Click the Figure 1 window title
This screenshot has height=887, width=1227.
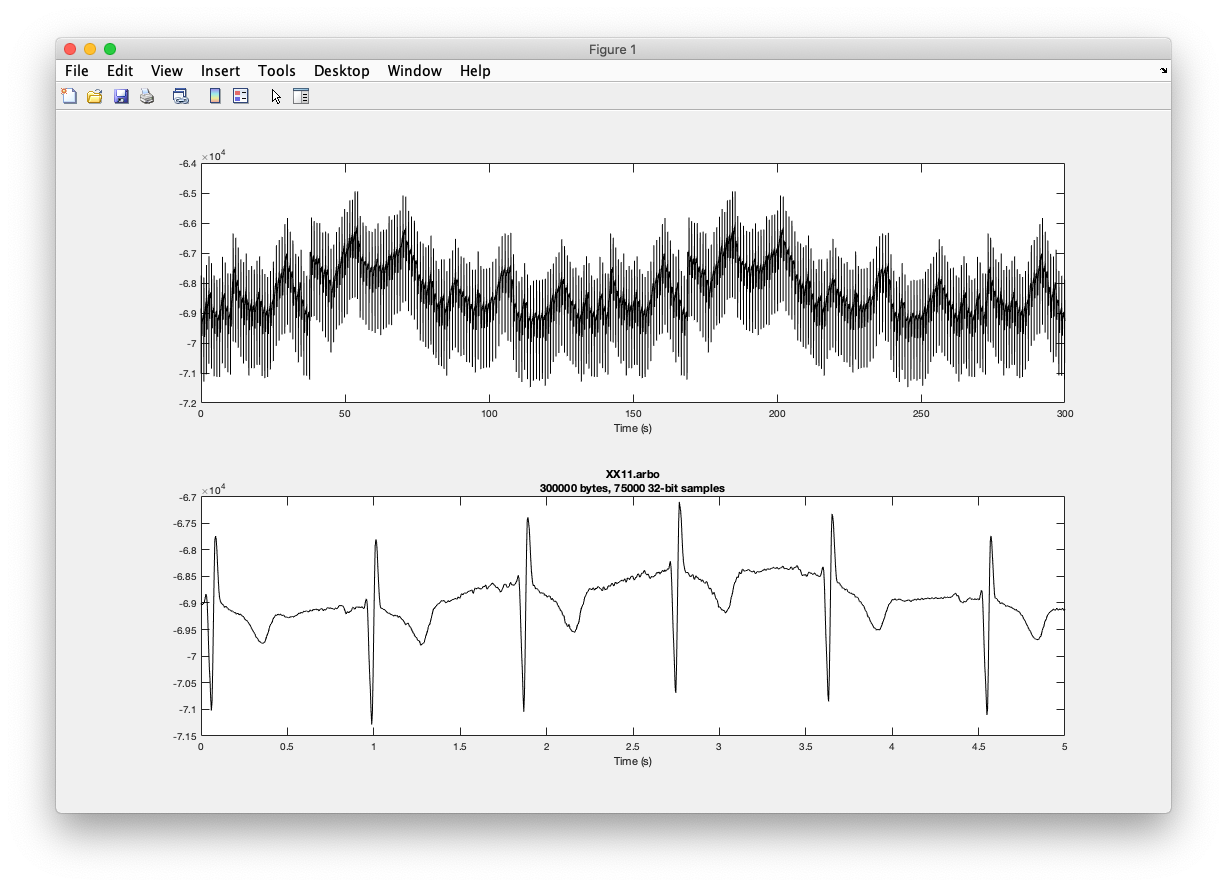(613, 49)
